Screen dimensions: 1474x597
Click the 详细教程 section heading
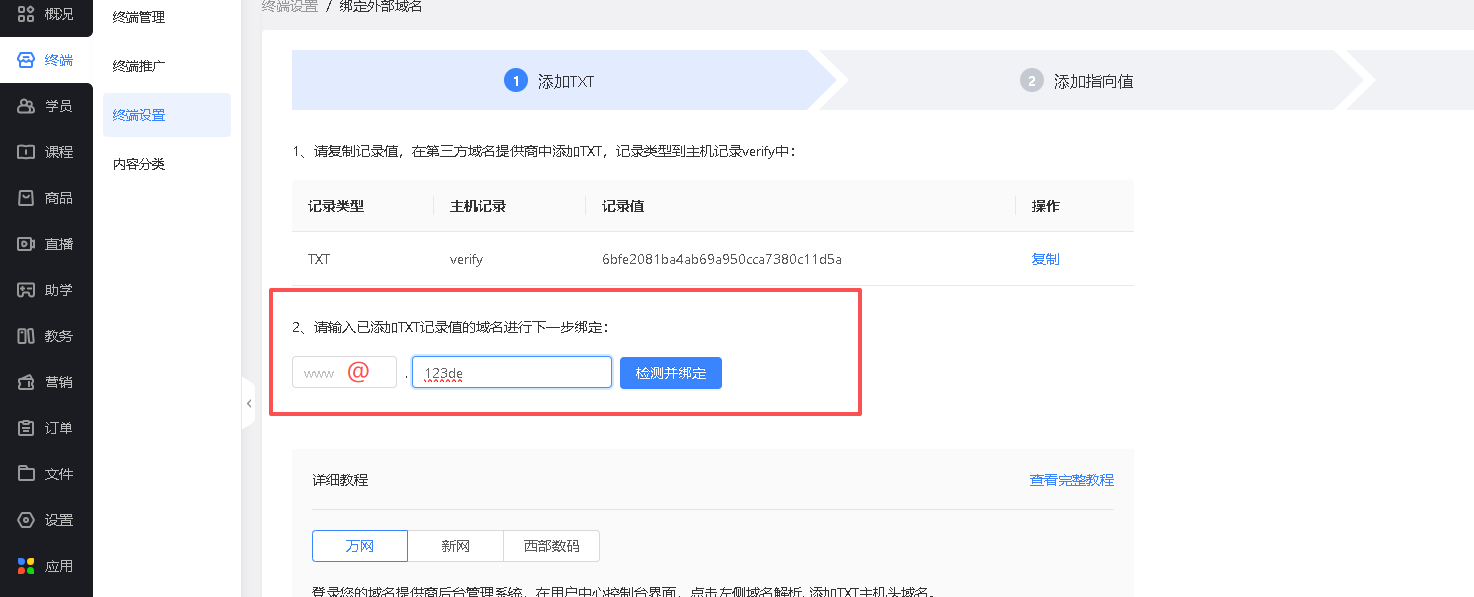(x=340, y=480)
